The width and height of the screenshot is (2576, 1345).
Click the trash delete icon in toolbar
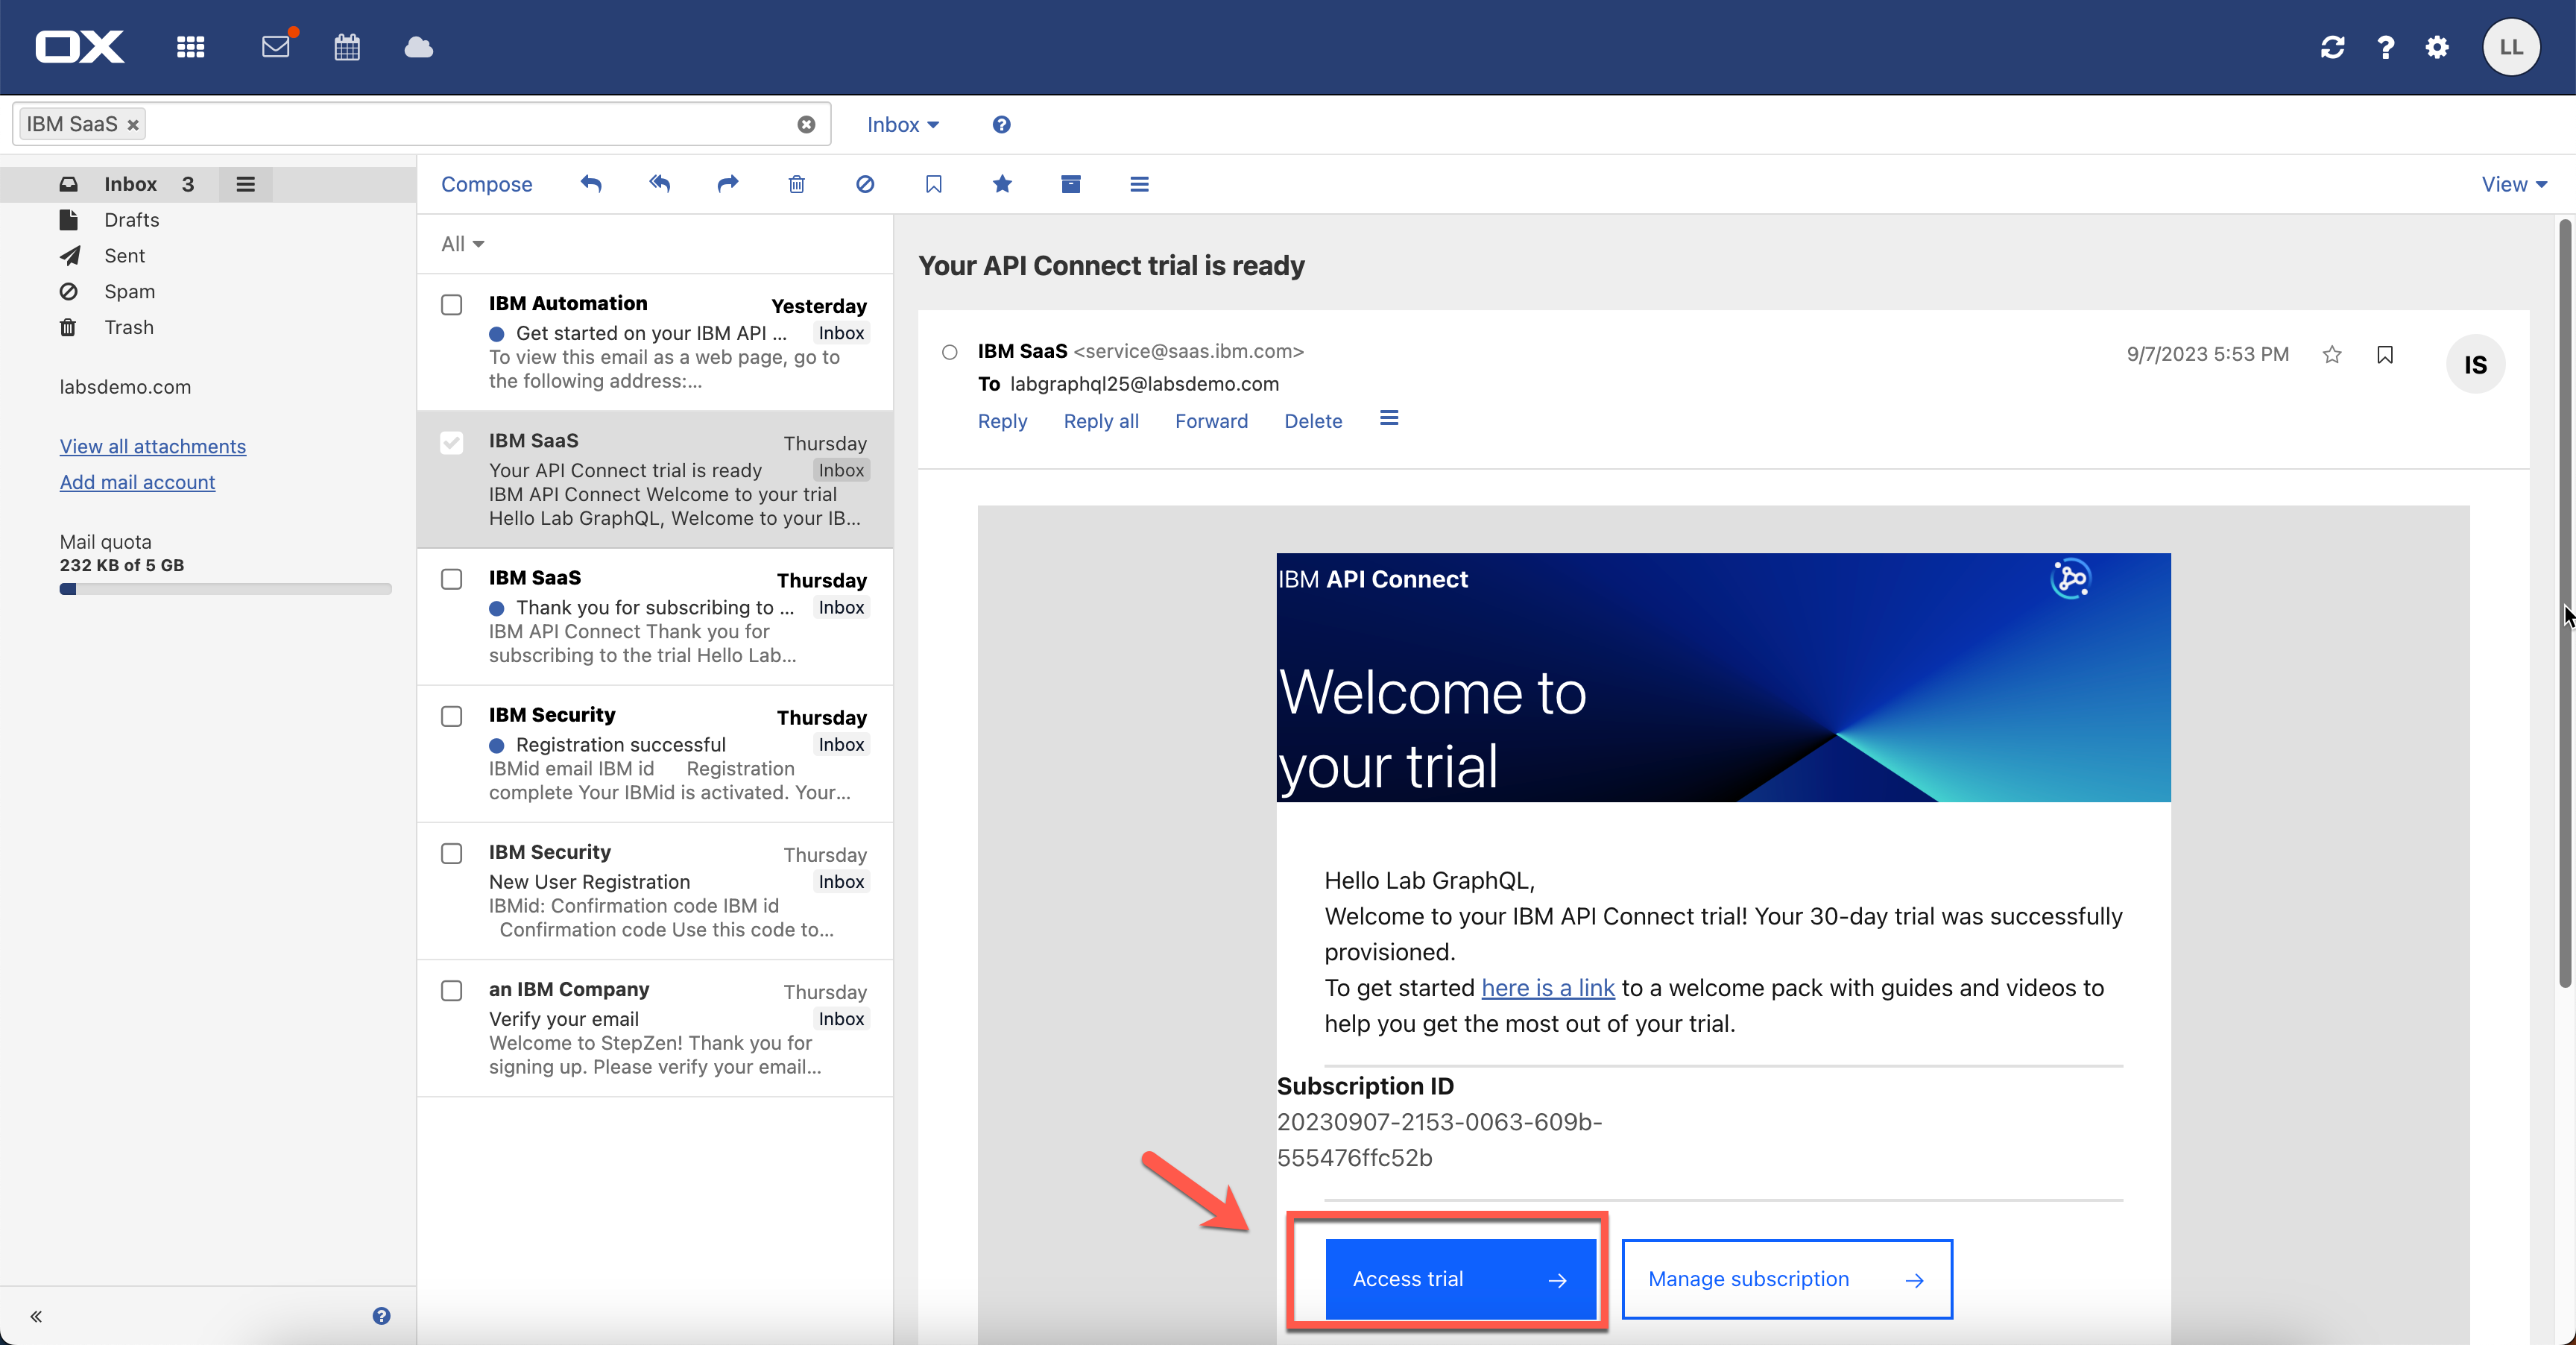pos(796,184)
